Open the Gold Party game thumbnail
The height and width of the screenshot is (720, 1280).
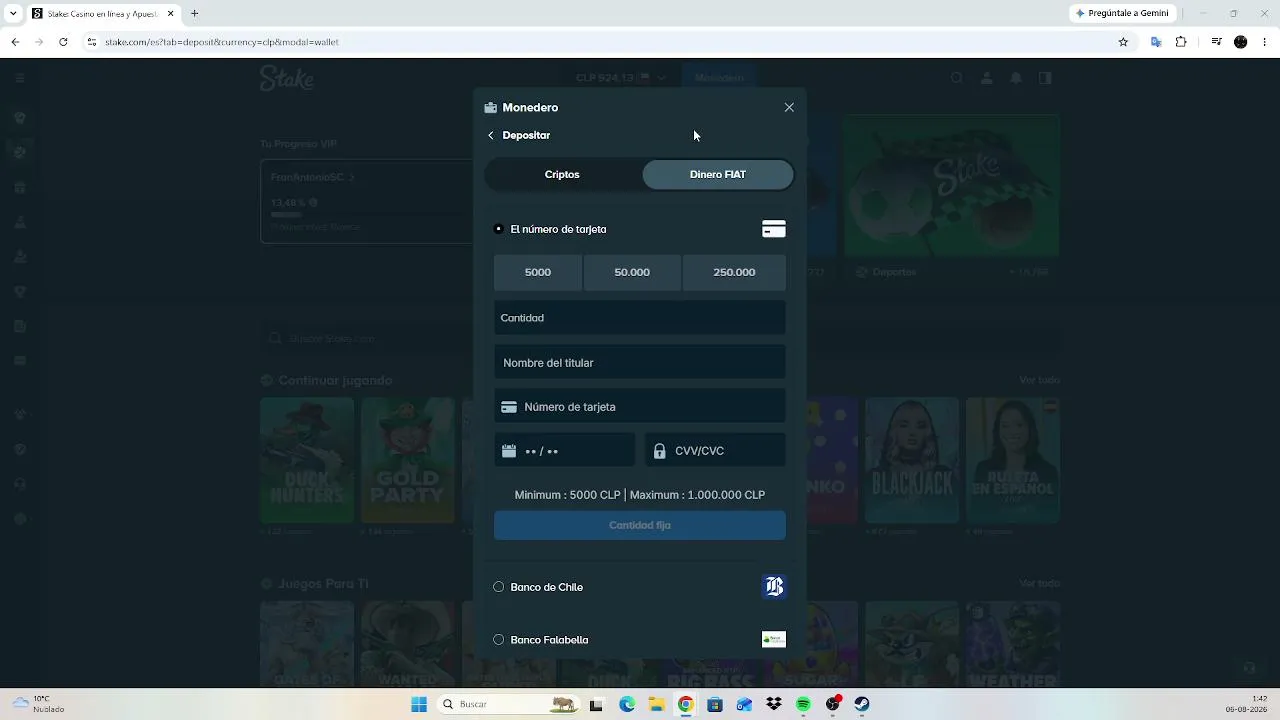[408, 460]
